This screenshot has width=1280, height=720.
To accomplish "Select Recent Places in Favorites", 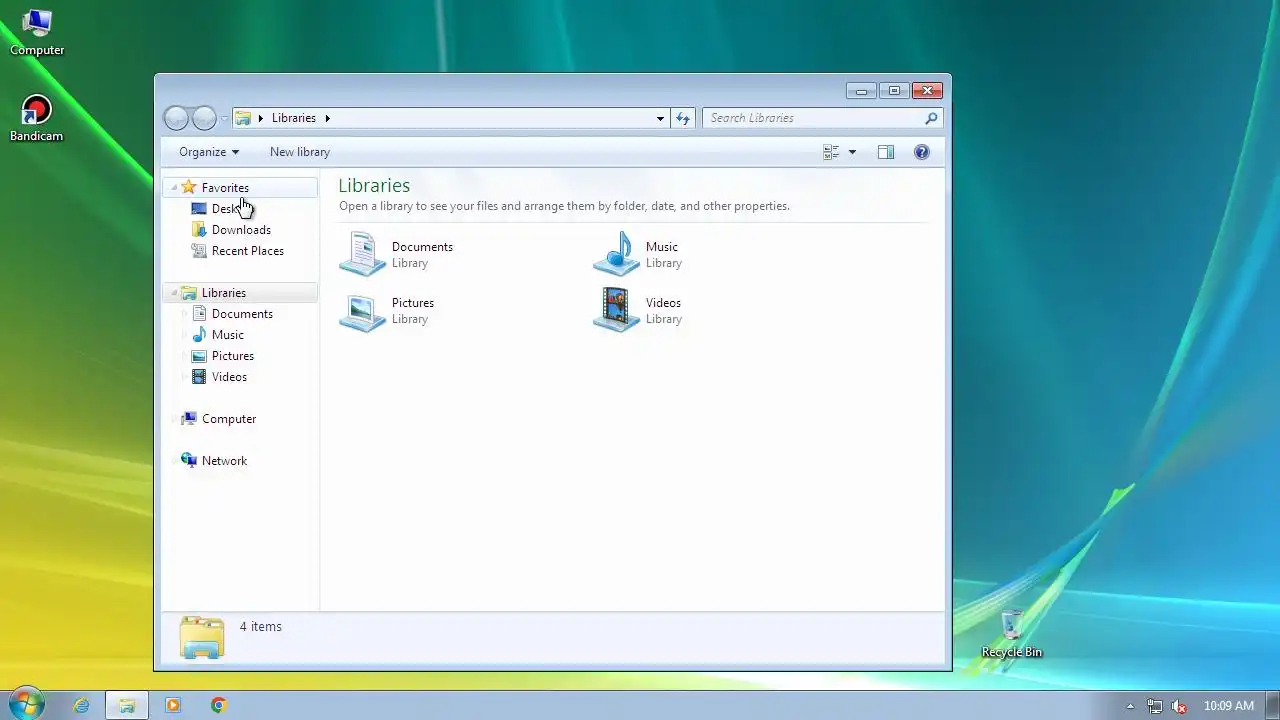I will (x=248, y=251).
